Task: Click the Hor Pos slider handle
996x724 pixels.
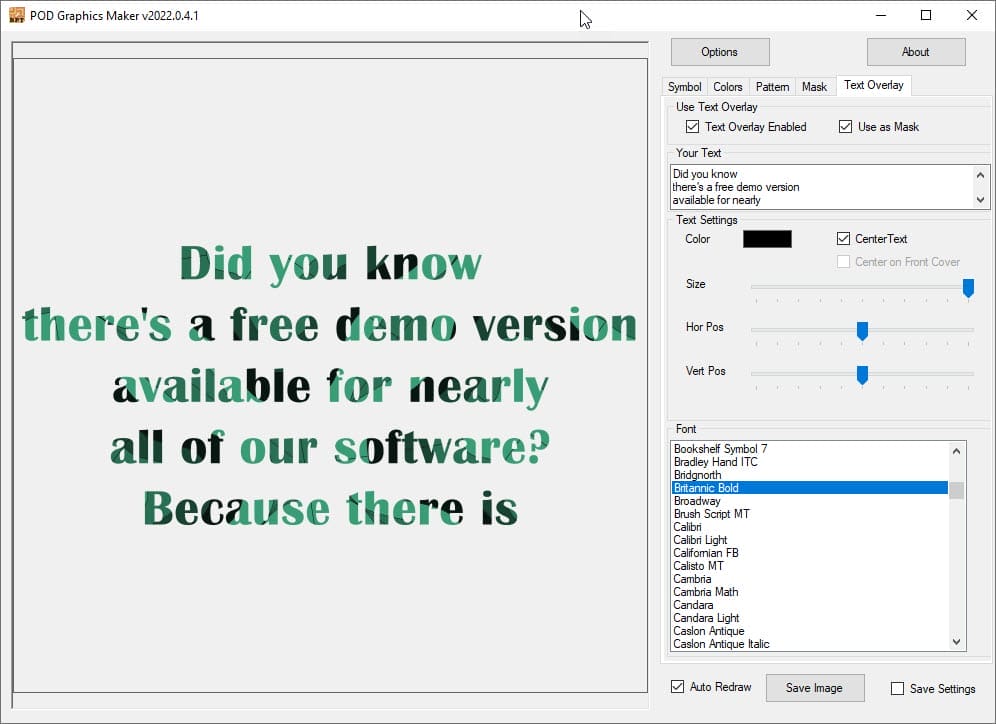Action: click(x=862, y=331)
